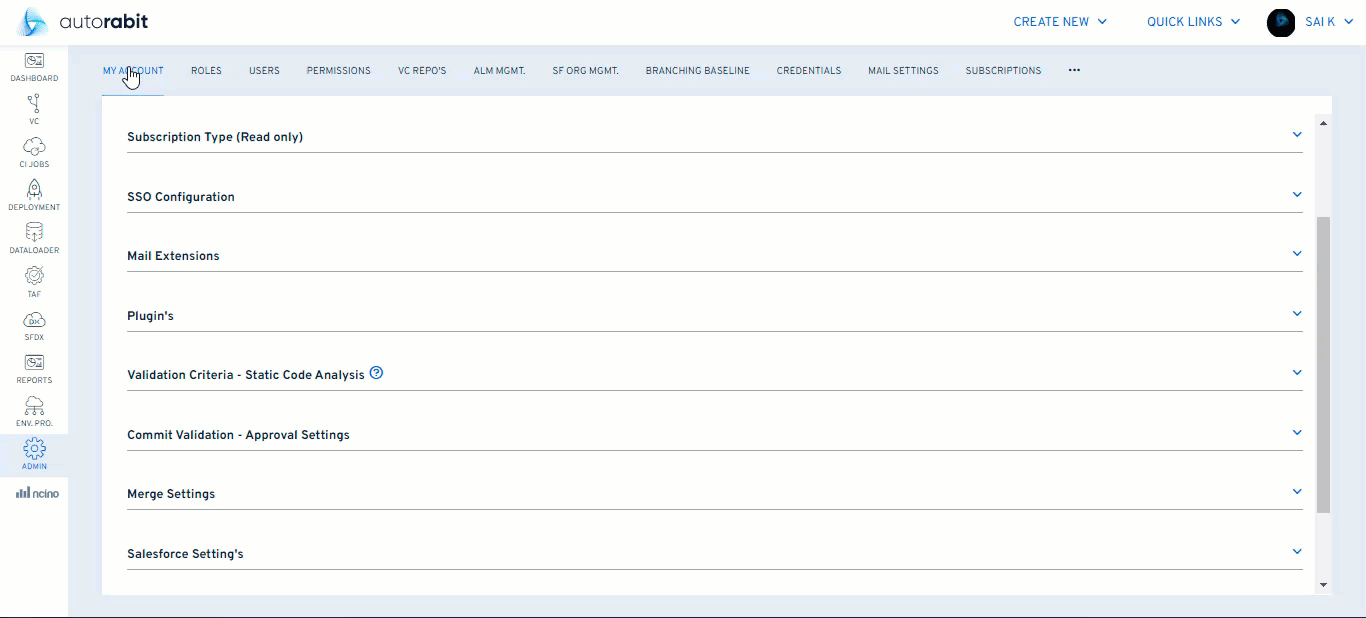Expand the Subscription Type section
This screenshot has width=1366, height=618.
tap(1297, 135)
